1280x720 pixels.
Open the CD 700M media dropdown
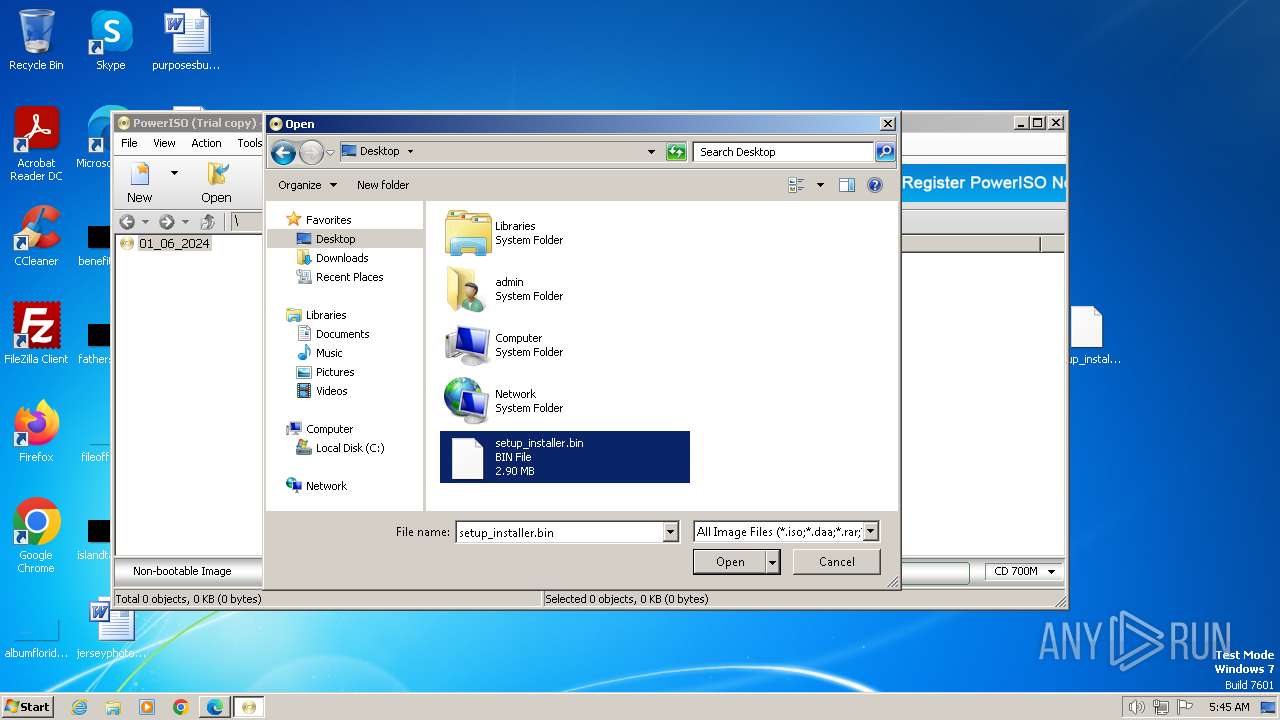click(1024, 571)
